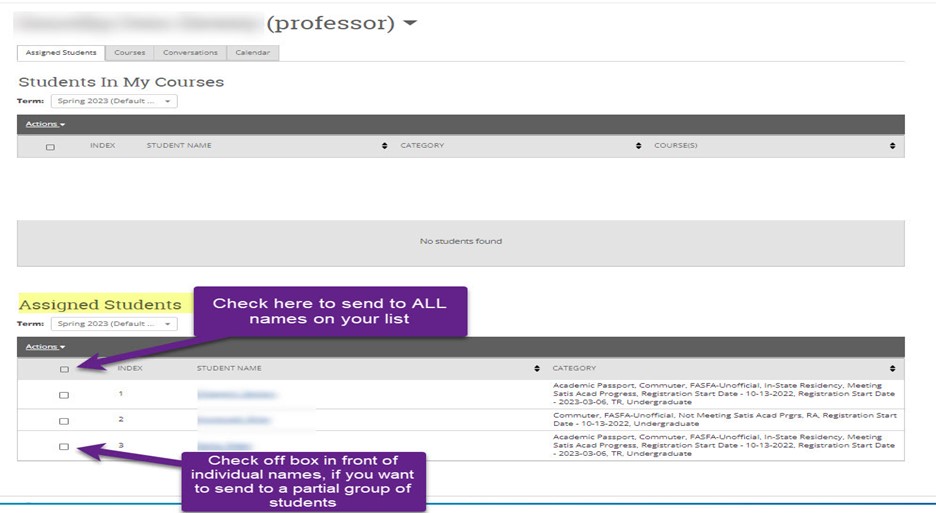Sort by Course(s) column
Viewport: 936px width, 513px height.
892,146
